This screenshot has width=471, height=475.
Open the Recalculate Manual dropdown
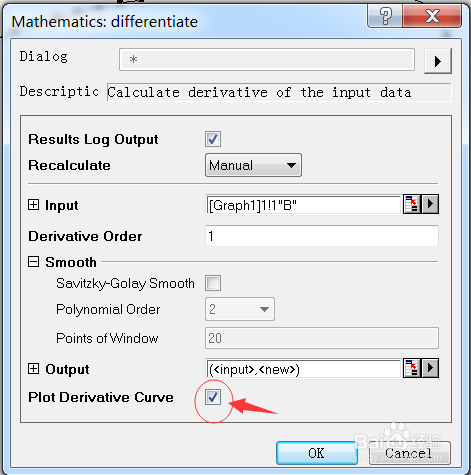pyautogui.click(x=253, y=165)
